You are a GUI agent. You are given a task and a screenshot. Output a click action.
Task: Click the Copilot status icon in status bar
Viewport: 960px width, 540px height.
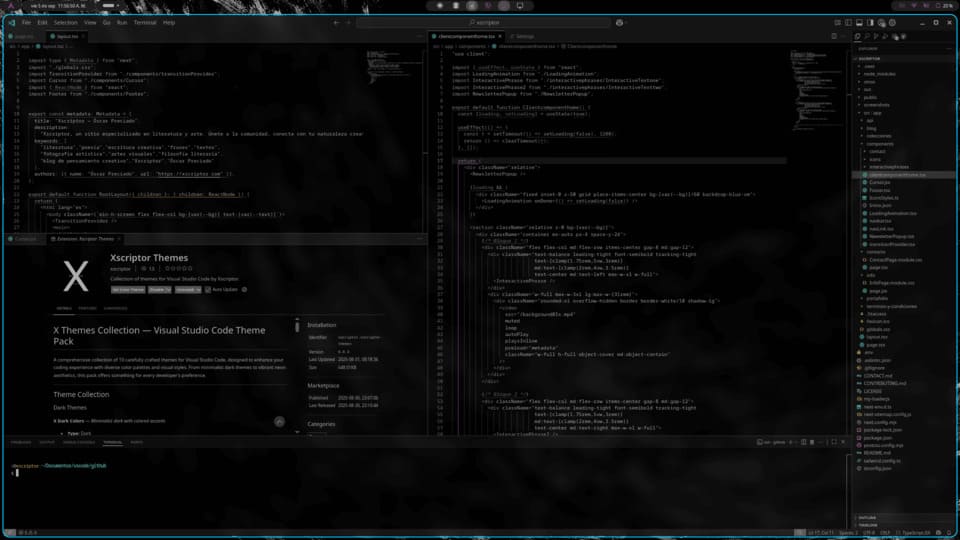coord(939,533)
